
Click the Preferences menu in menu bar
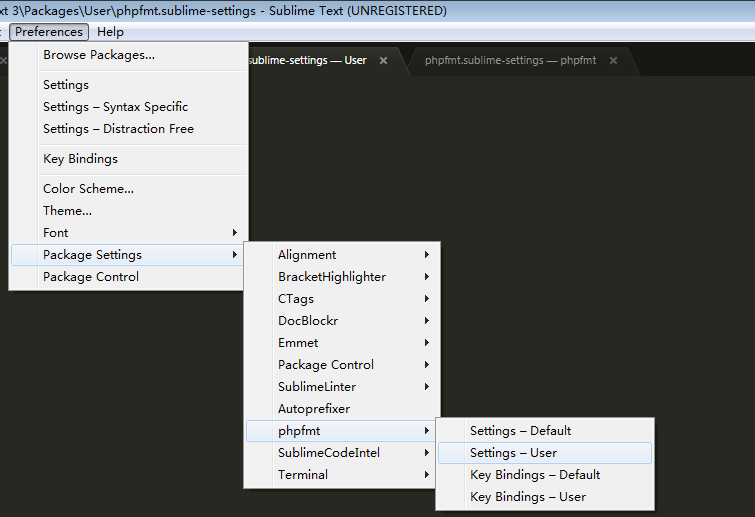point(49,32)
